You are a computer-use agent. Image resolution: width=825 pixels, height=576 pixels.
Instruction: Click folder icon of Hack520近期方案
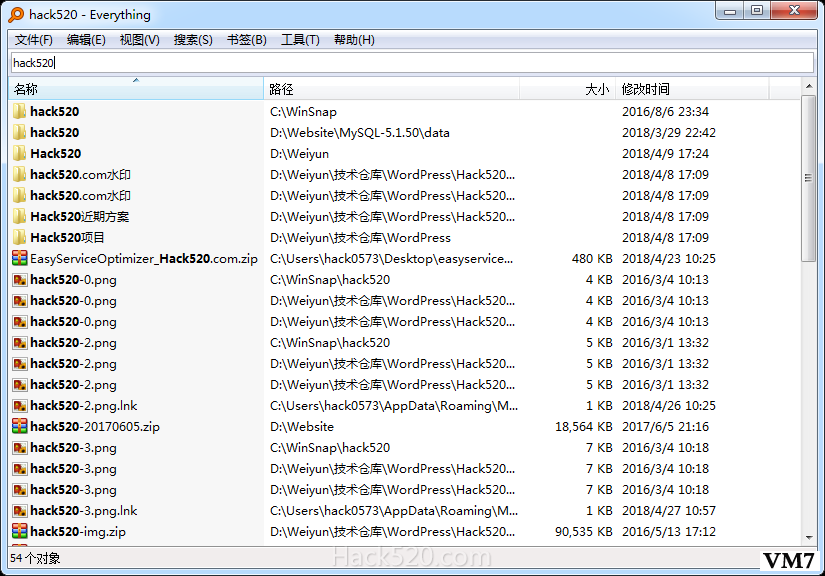19,216
